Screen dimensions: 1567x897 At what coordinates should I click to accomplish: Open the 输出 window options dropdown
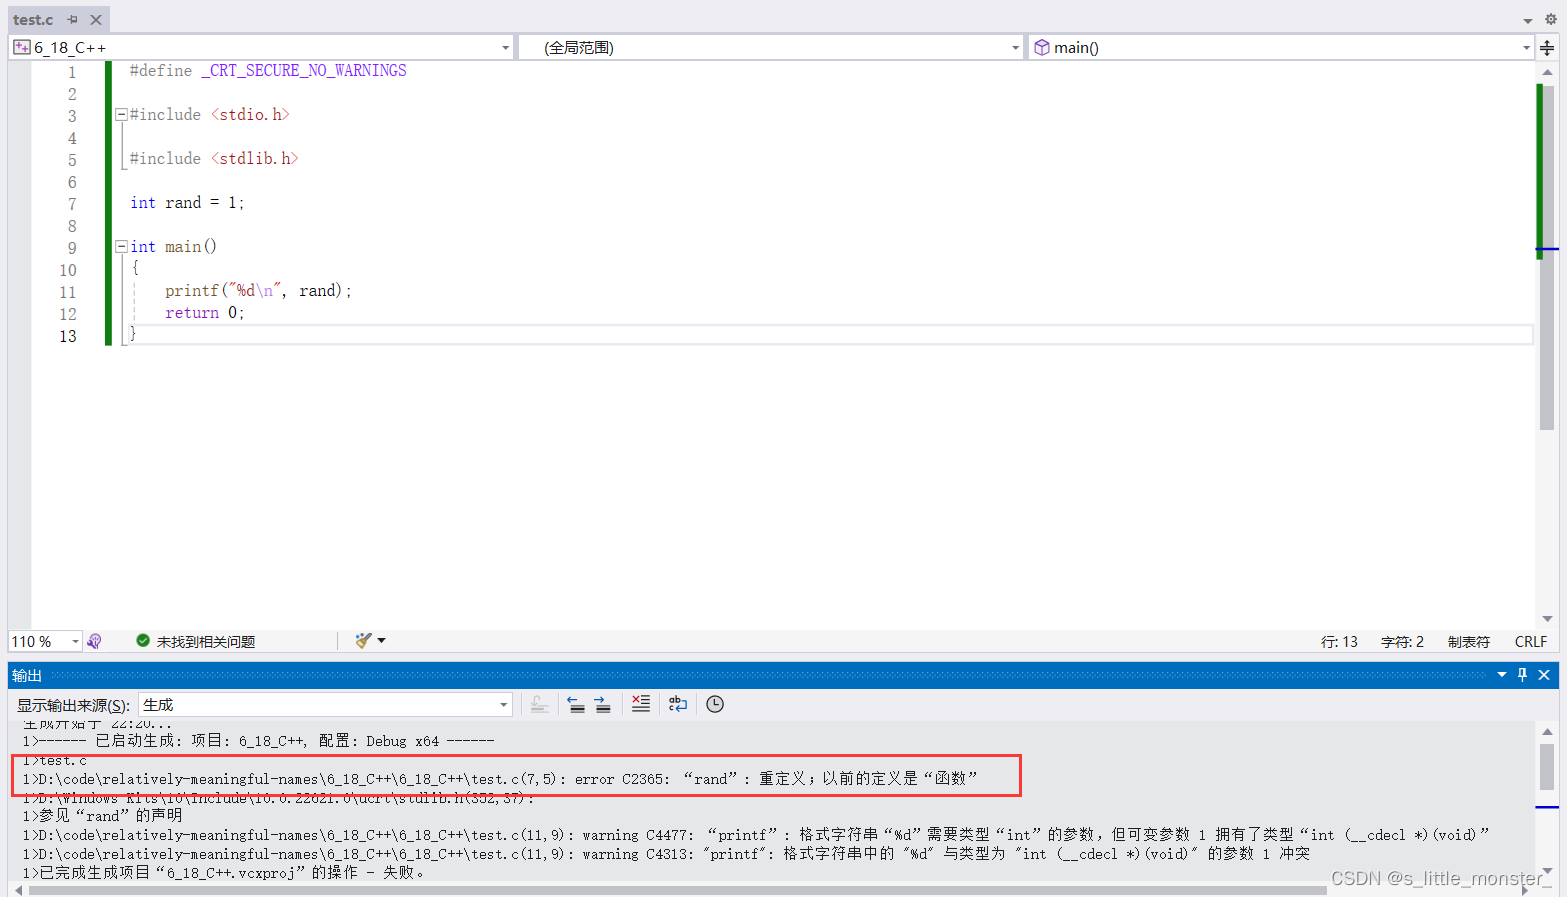point(1502,675)
